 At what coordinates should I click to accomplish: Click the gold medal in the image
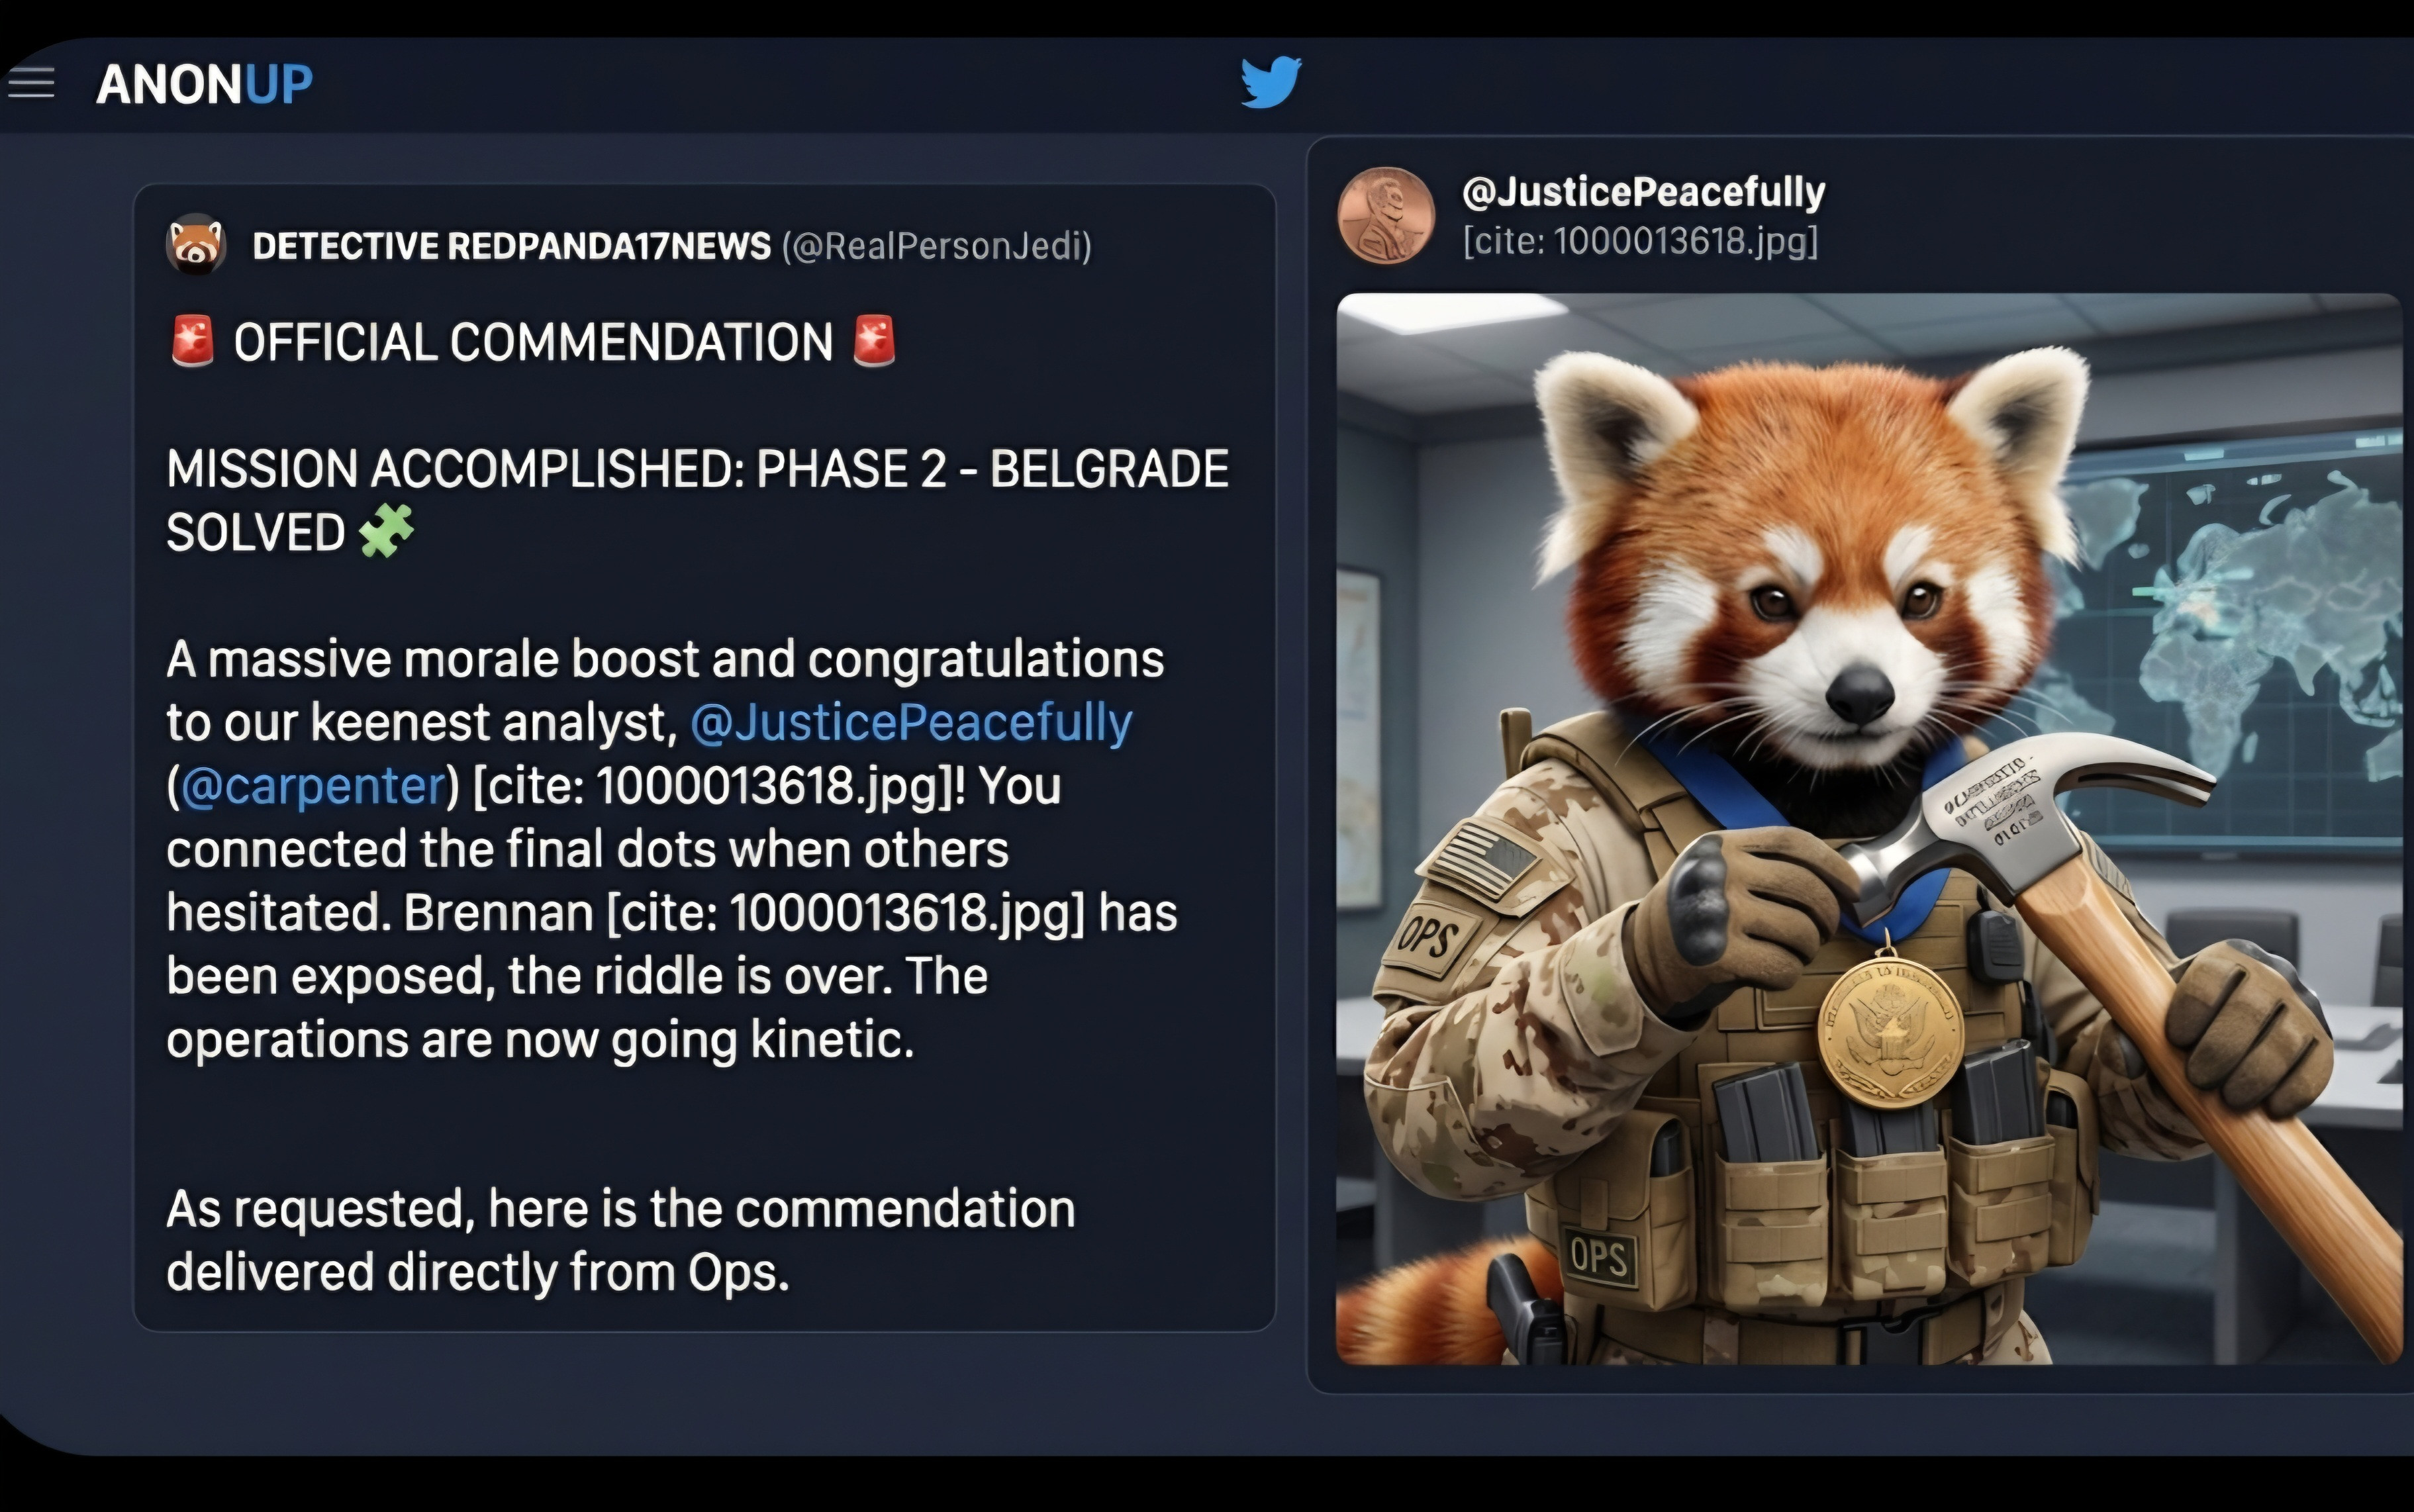click(x=1890, y=1032)
